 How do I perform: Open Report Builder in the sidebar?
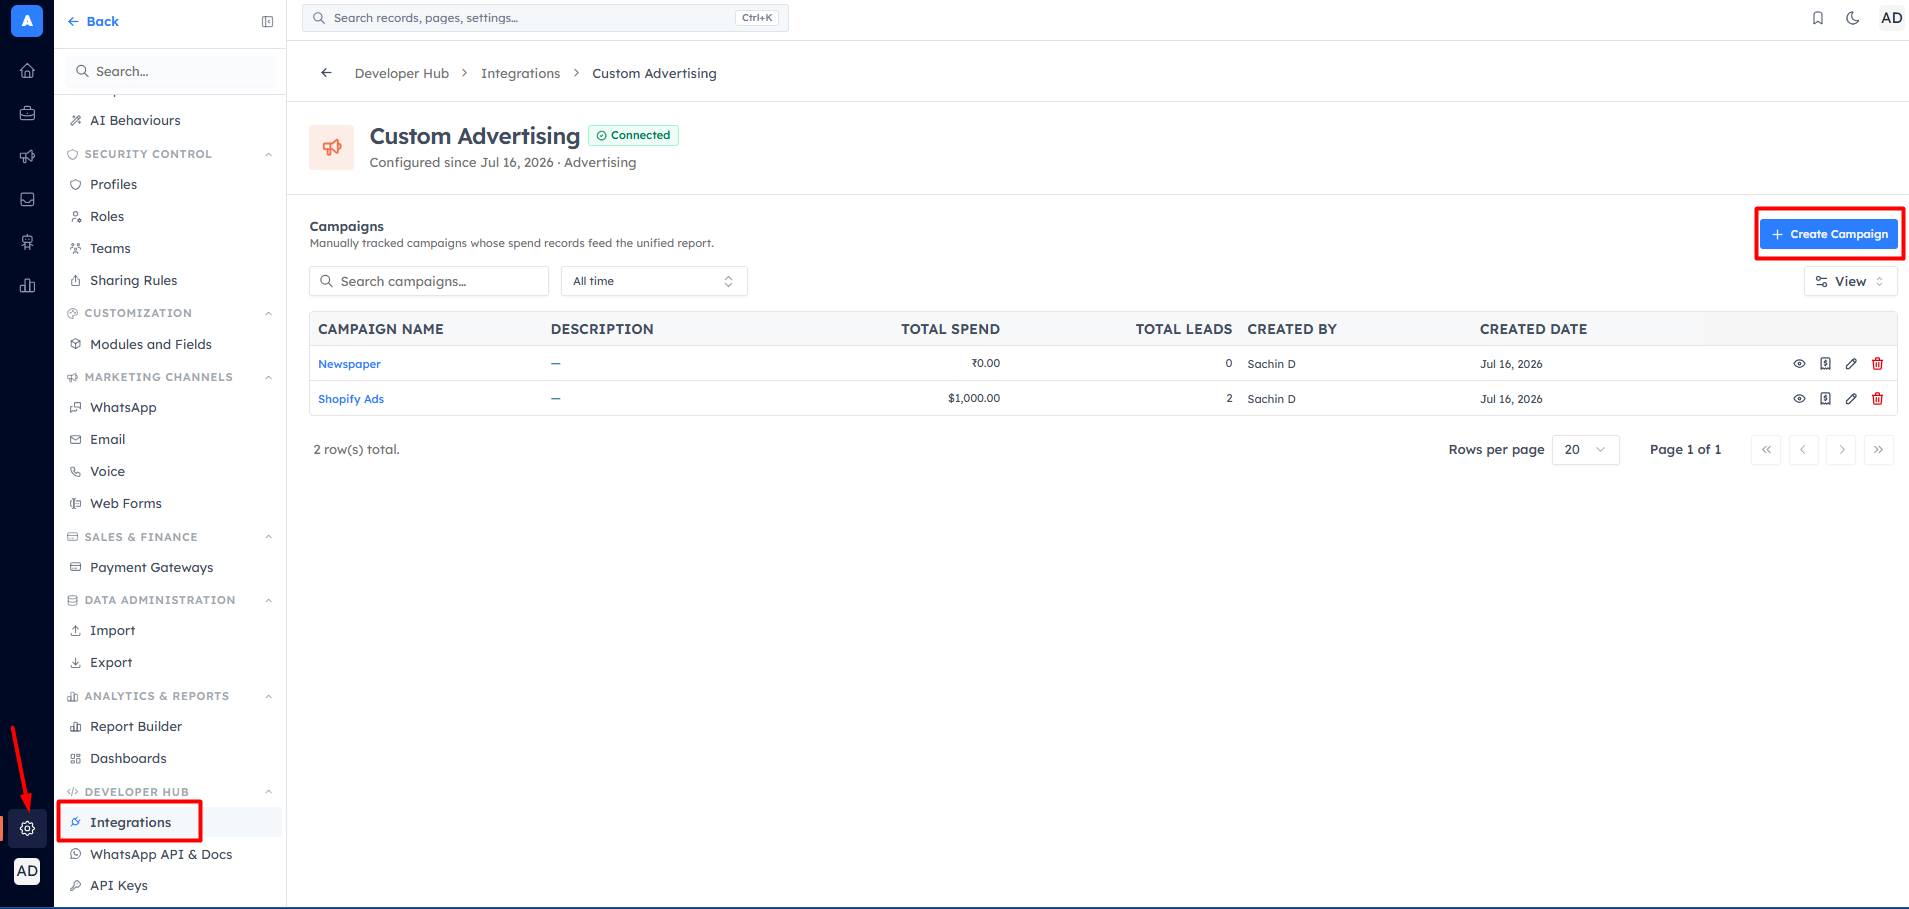(x=136, y=727)
